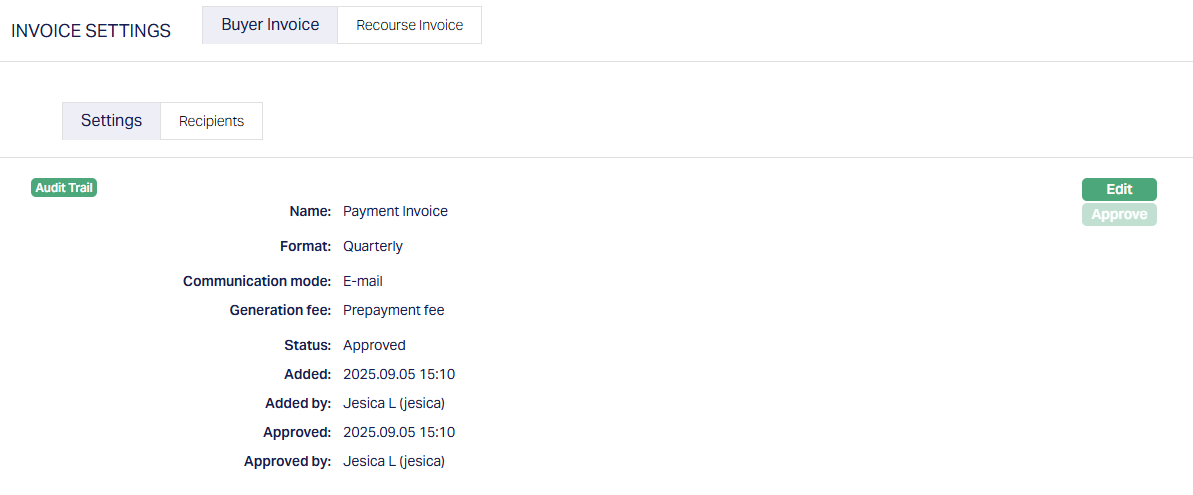The image size is (1193, 495).
Task: Click the Added by user name
Action: (x=393, y=403)
